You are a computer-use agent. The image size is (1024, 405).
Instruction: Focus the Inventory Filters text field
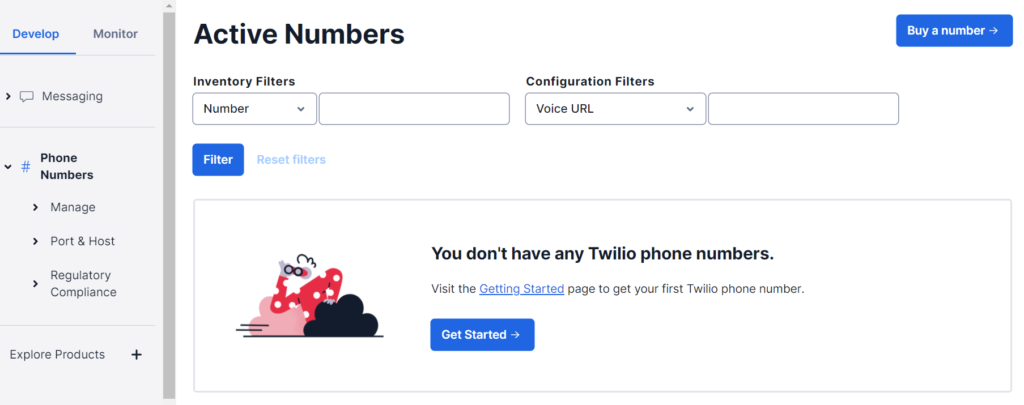[x=414, y=109]
